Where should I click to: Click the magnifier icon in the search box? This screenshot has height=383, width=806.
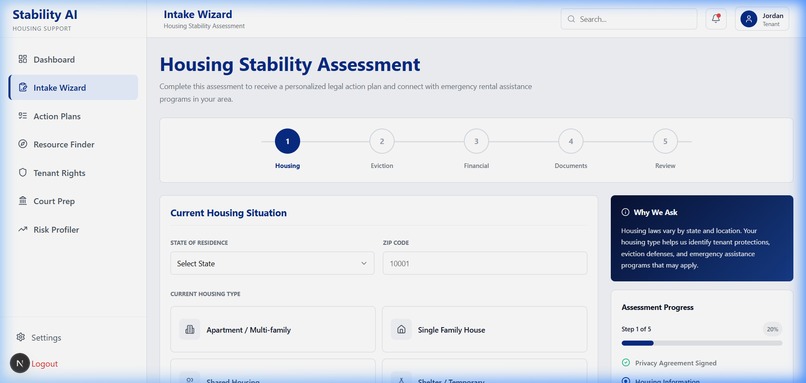click(571, 19)
